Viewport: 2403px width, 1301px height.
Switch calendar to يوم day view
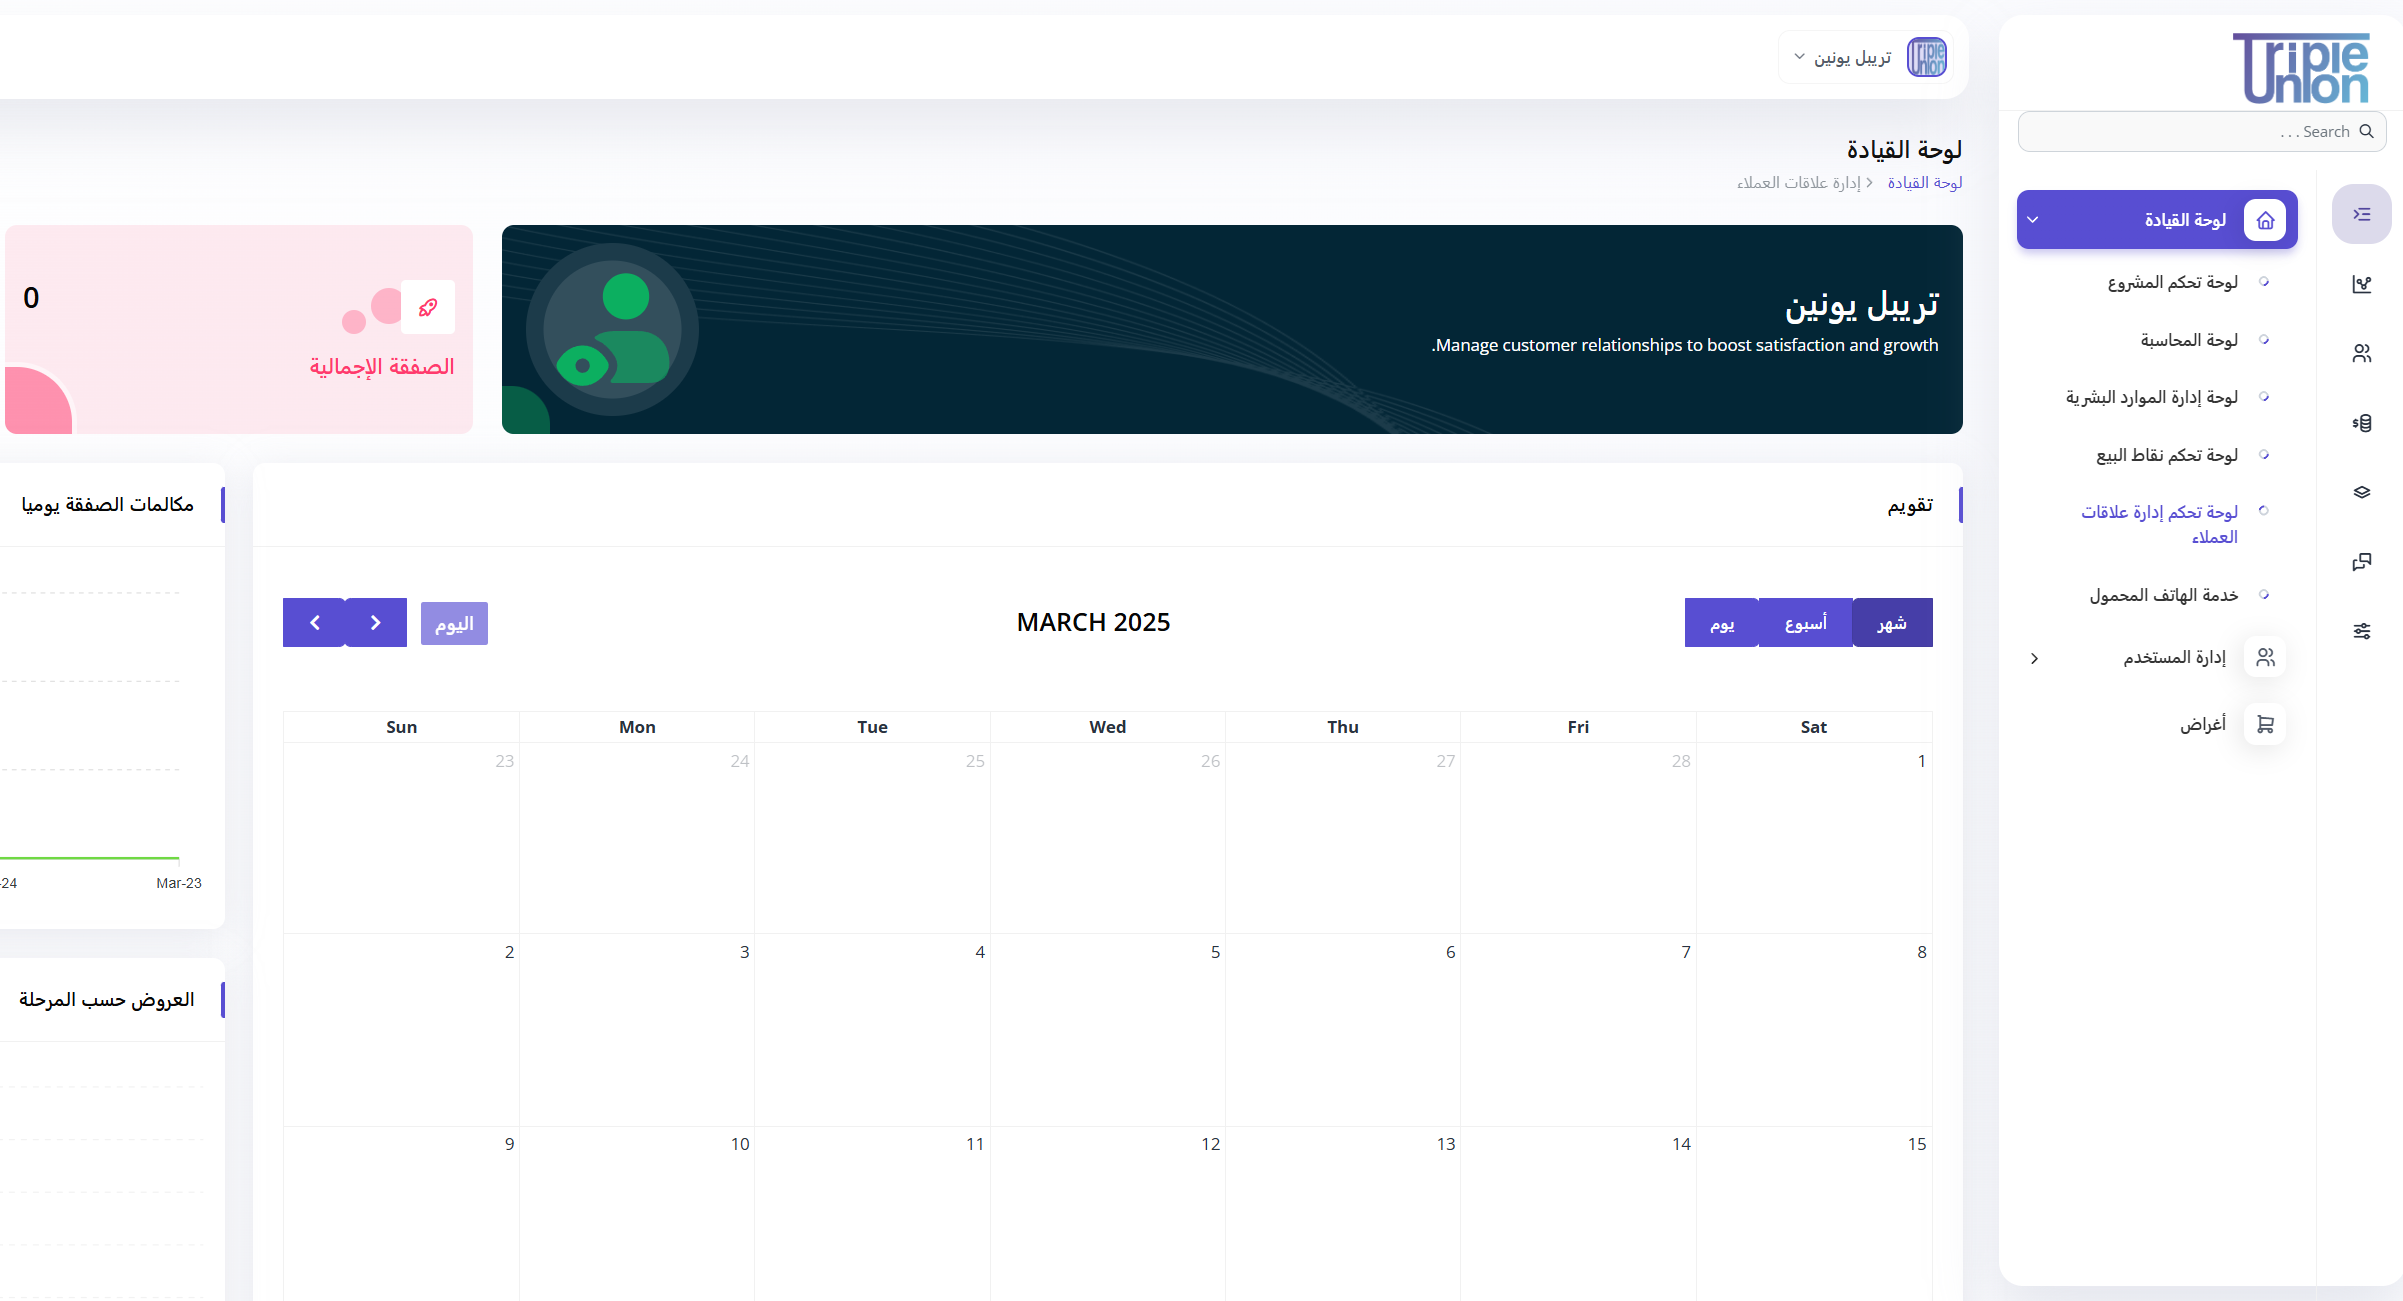click(x=1721, y=623)
